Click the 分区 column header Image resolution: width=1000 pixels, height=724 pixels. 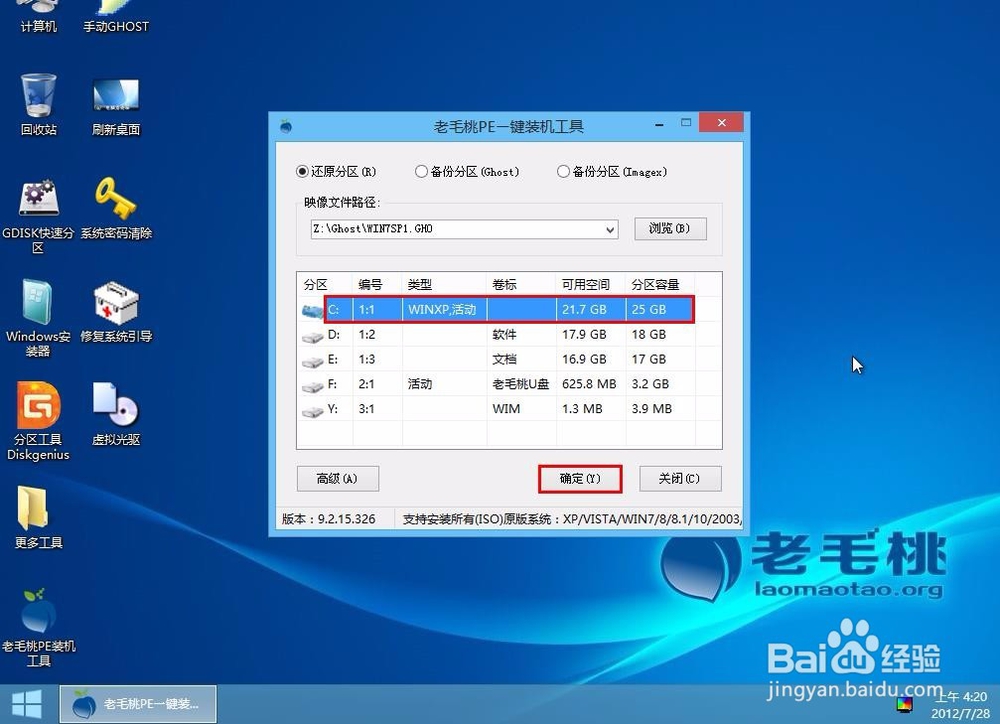point(325,284)
